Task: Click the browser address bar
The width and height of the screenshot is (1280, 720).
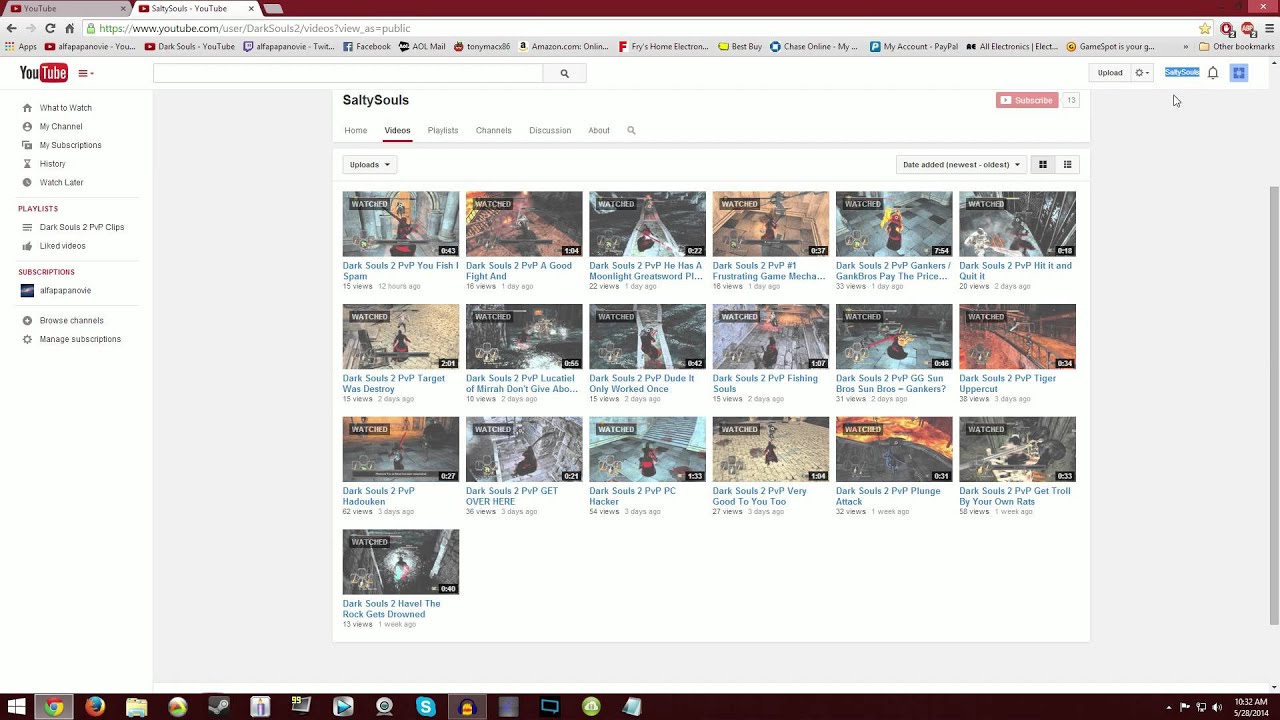Action: [640, 29]
